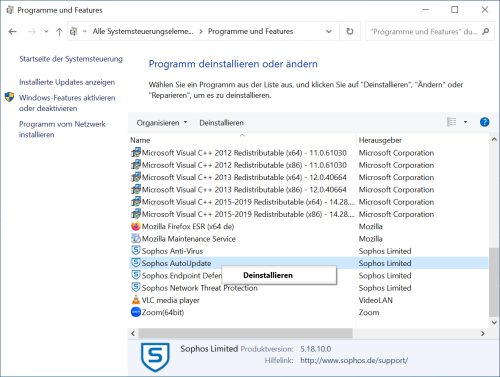Click the Mozilla Maintenance Service name text
Viewport: 500px width, 377px height.
tap(189, 239)
